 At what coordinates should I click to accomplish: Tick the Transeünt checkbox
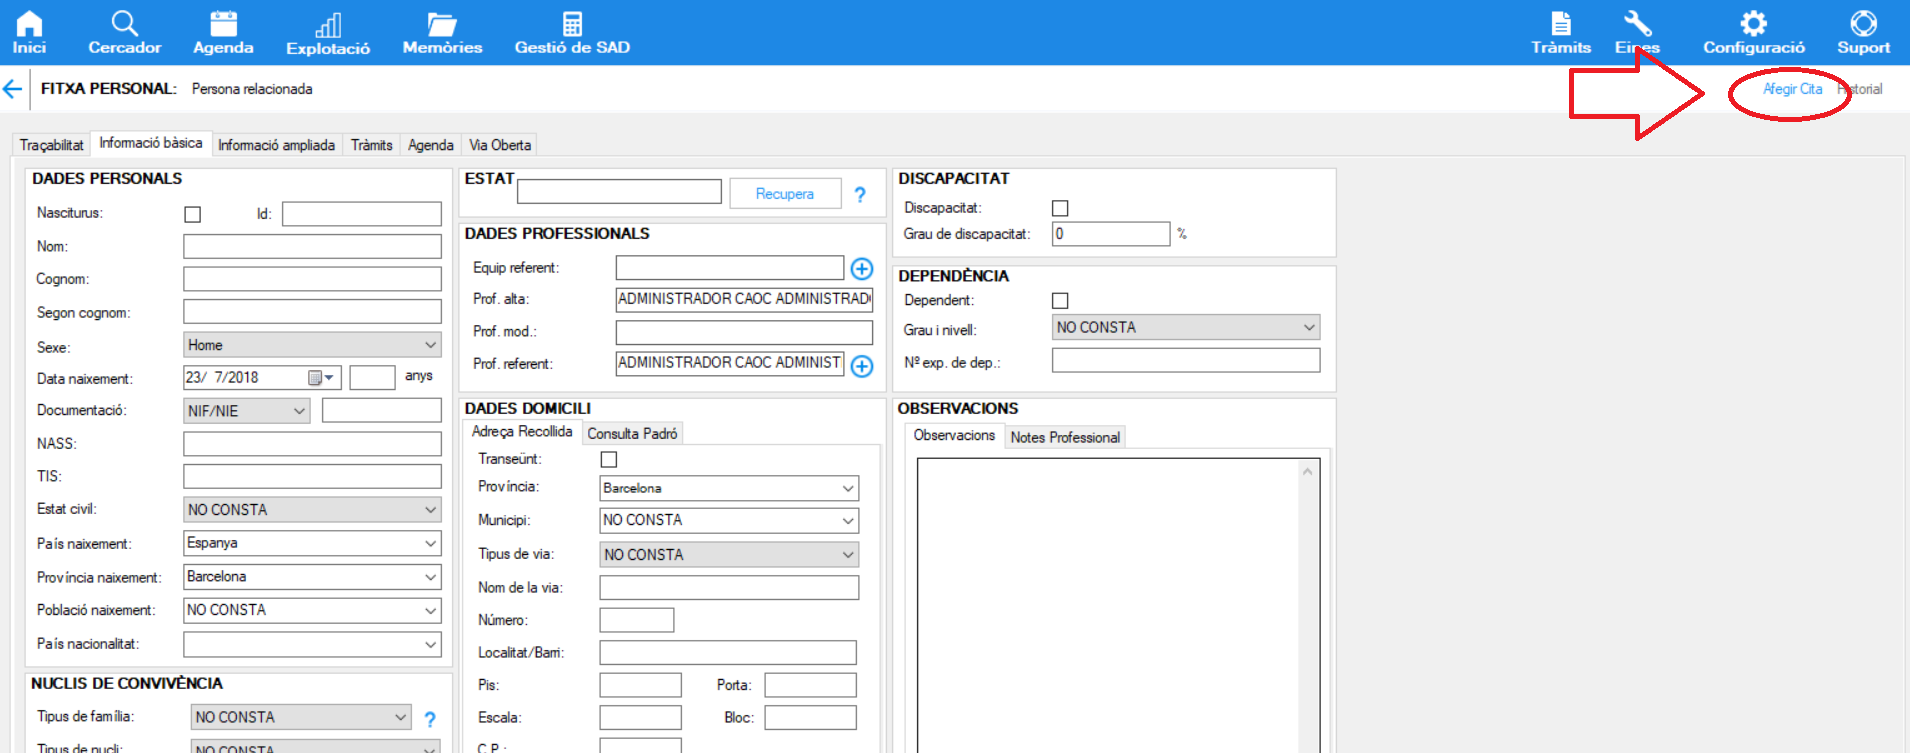[609, 460]
